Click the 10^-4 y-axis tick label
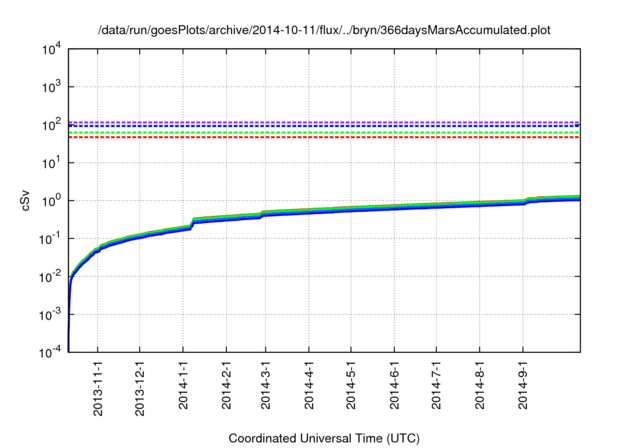640x448 pixels. coord(50,352)
